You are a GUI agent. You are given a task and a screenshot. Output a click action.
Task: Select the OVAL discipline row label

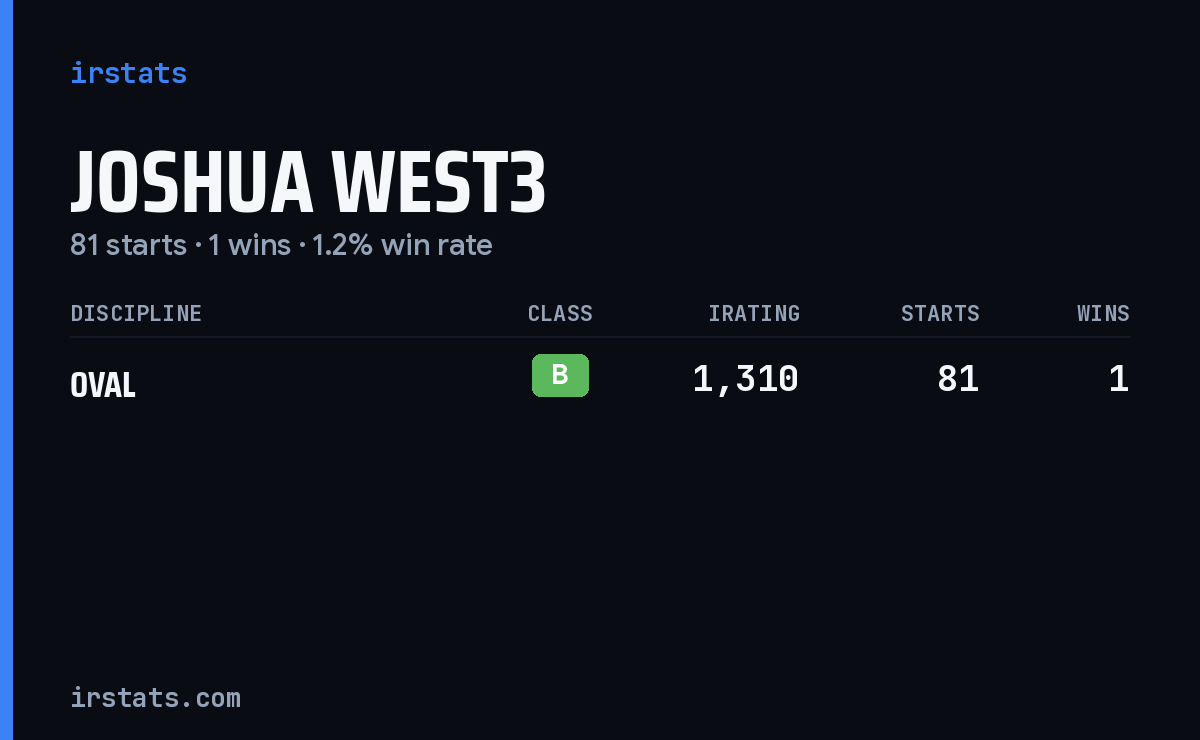103,385
